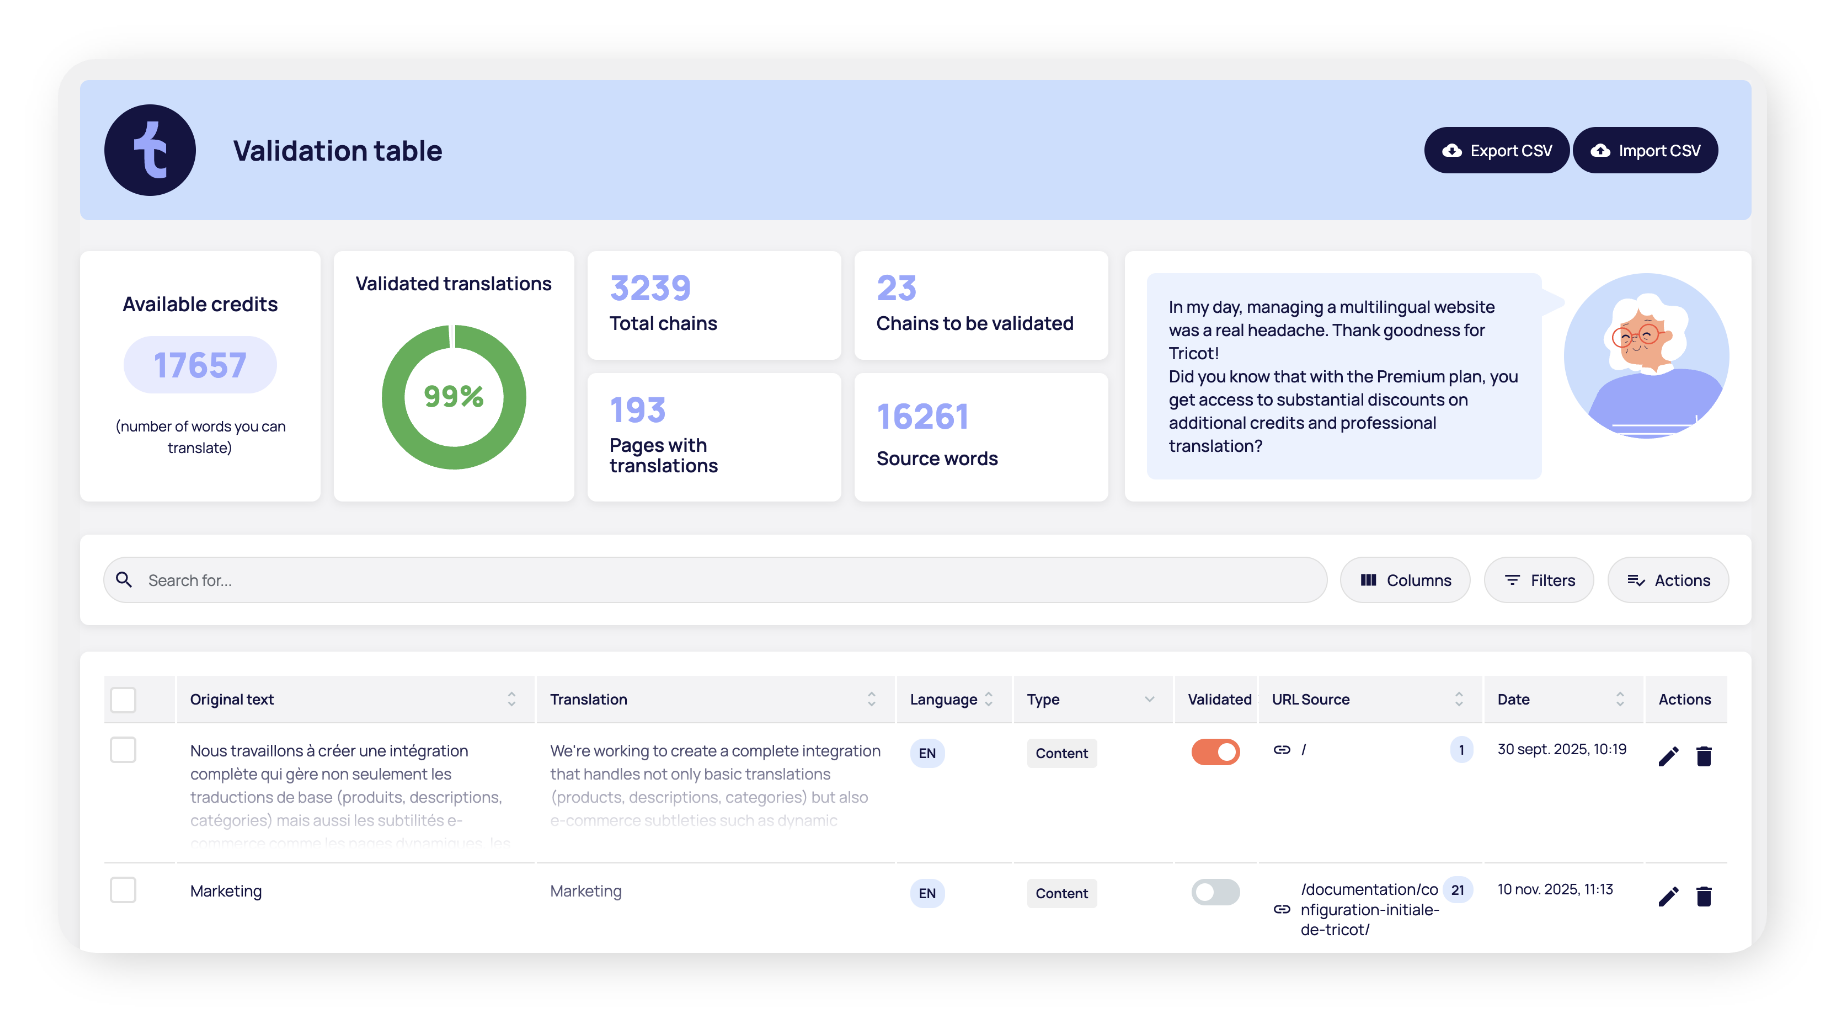Click the Export CSV cloud icon

click(1452, 150)
